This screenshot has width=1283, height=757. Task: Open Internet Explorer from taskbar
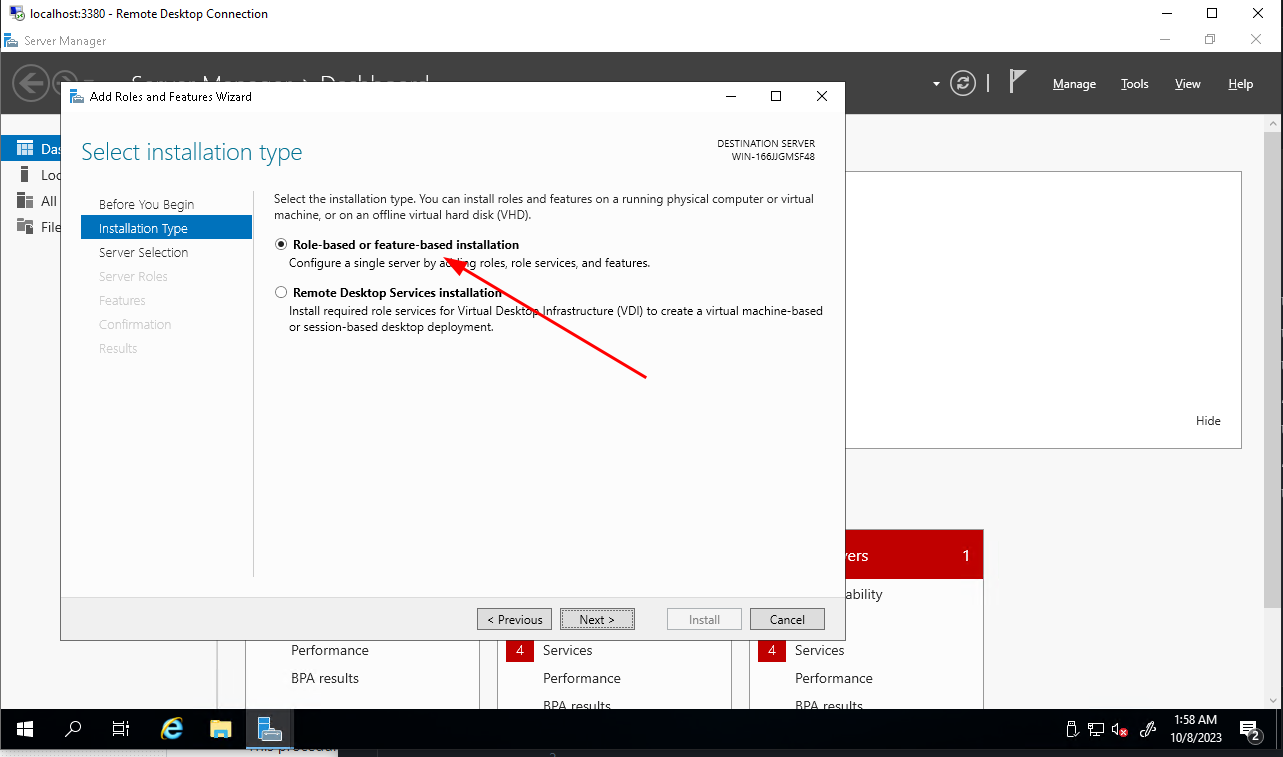pyautogui.click(x=172, y=729)
